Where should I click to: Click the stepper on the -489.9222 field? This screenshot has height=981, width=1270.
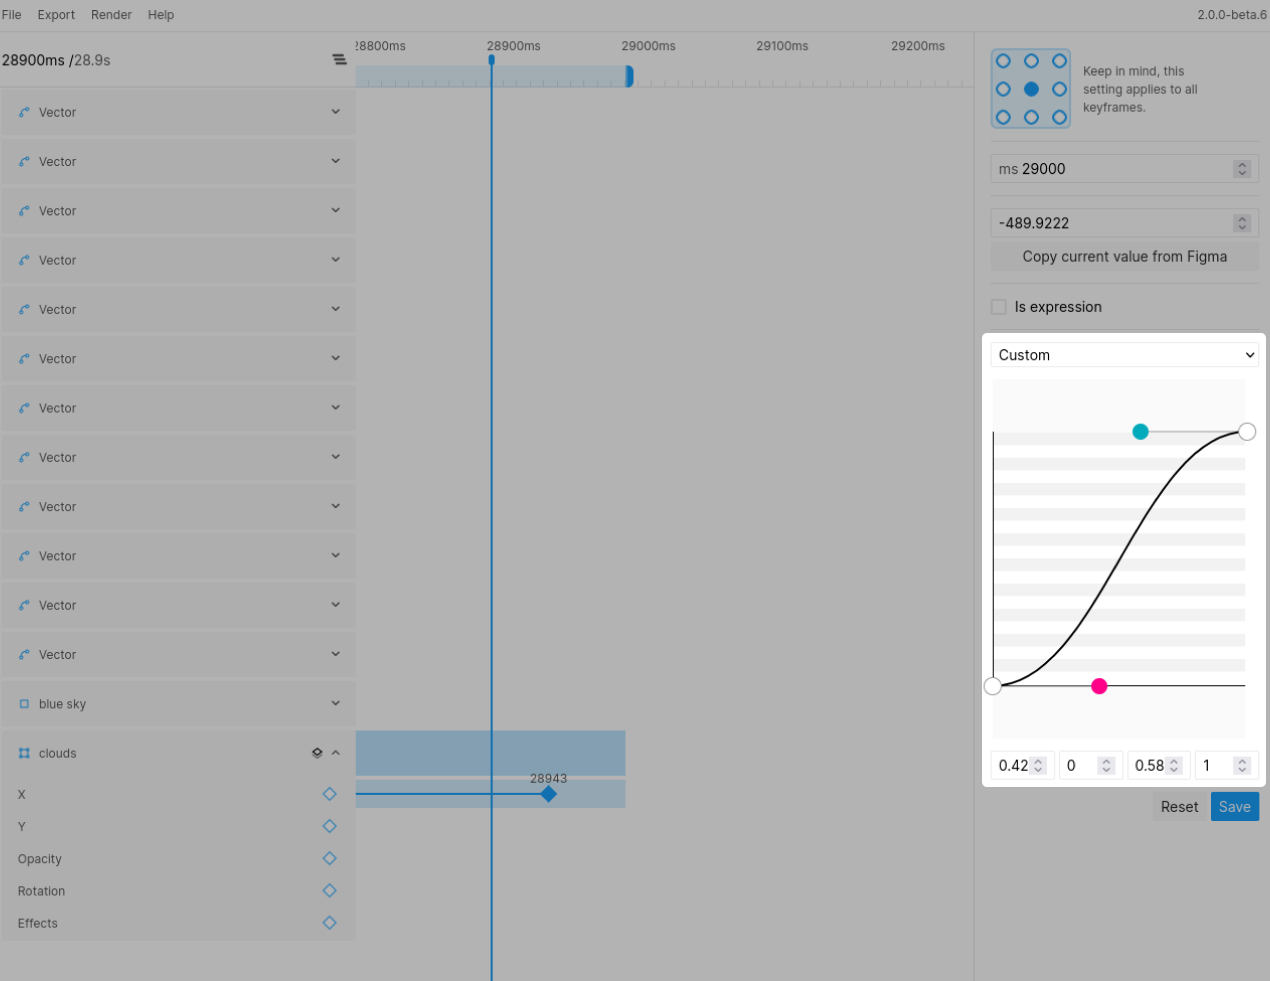tap(1242, 223)
